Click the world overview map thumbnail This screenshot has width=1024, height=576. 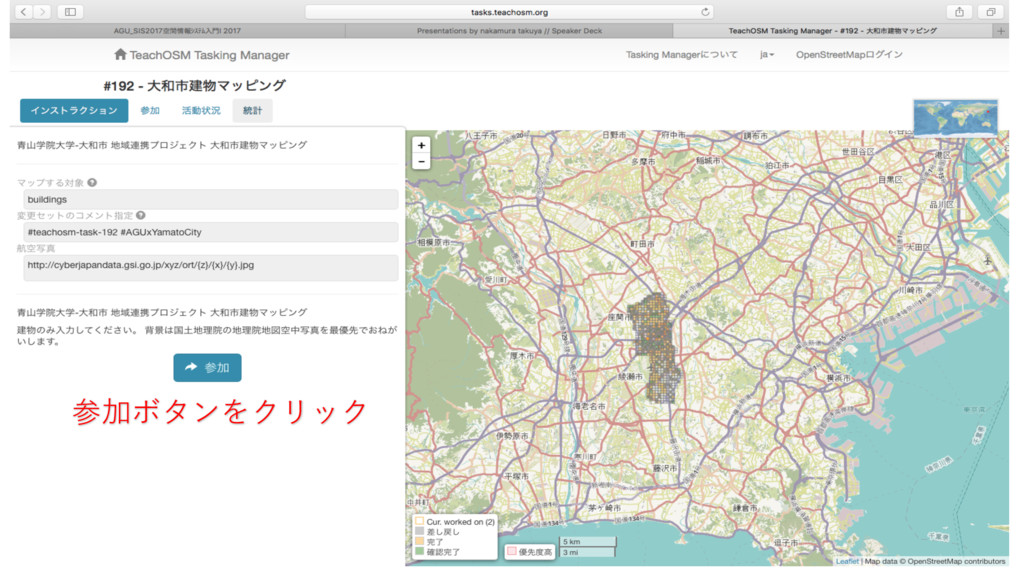(955, 117)
